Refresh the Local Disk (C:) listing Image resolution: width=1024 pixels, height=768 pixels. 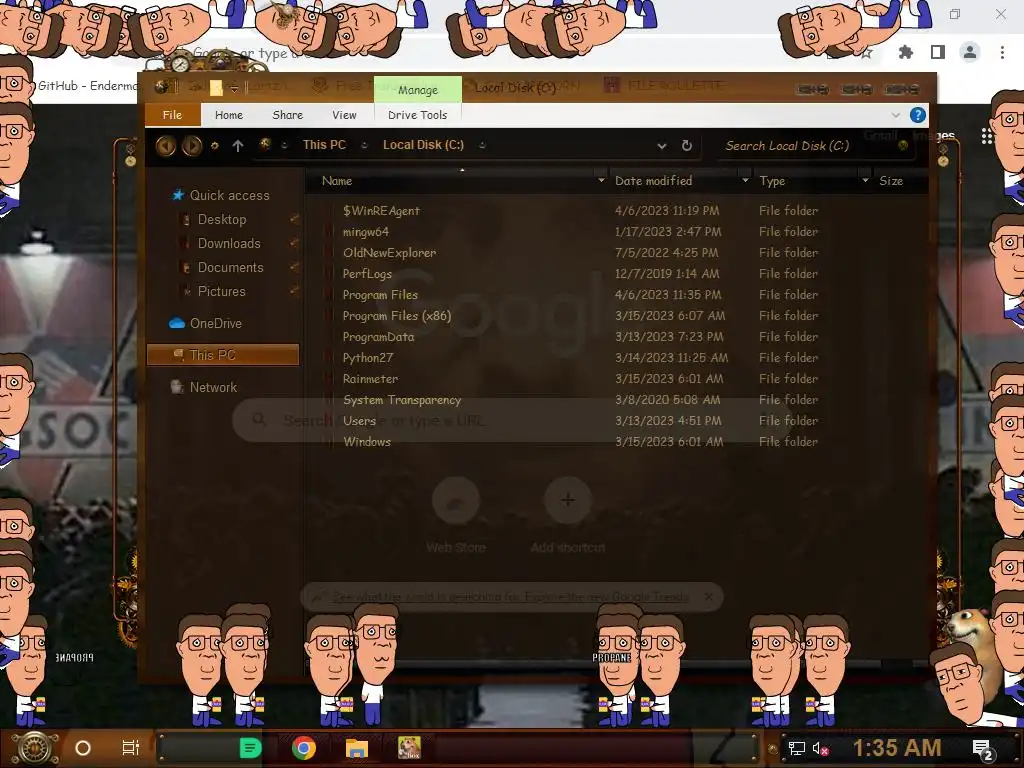(x=686, y=146)
